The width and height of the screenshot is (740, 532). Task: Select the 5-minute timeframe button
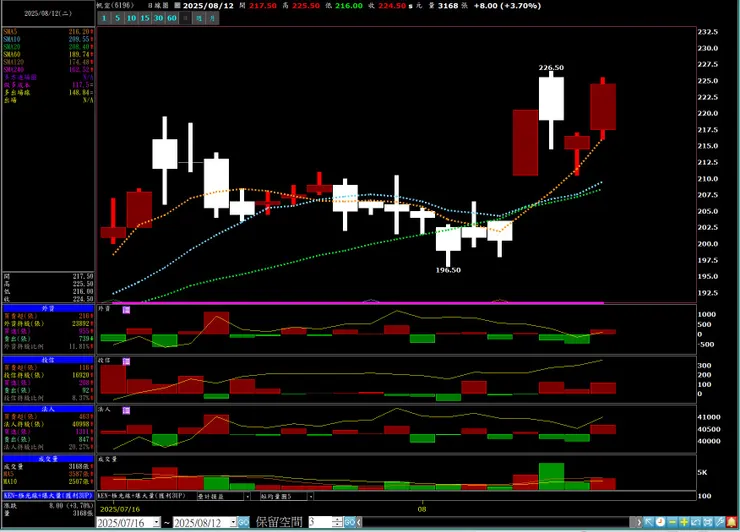pos(118,18)
